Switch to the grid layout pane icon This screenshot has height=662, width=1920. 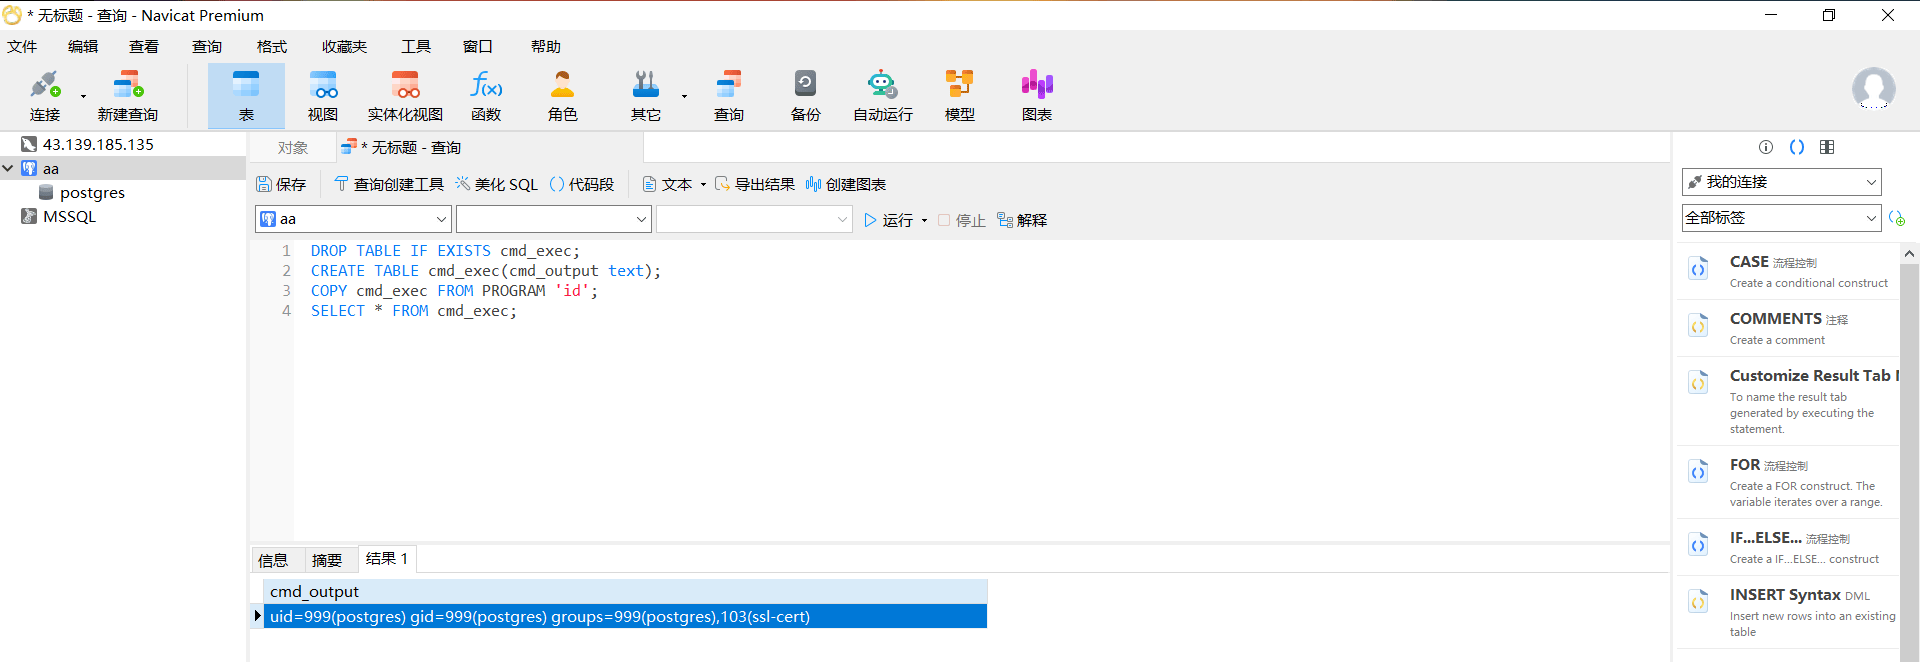click(1827, 147)
